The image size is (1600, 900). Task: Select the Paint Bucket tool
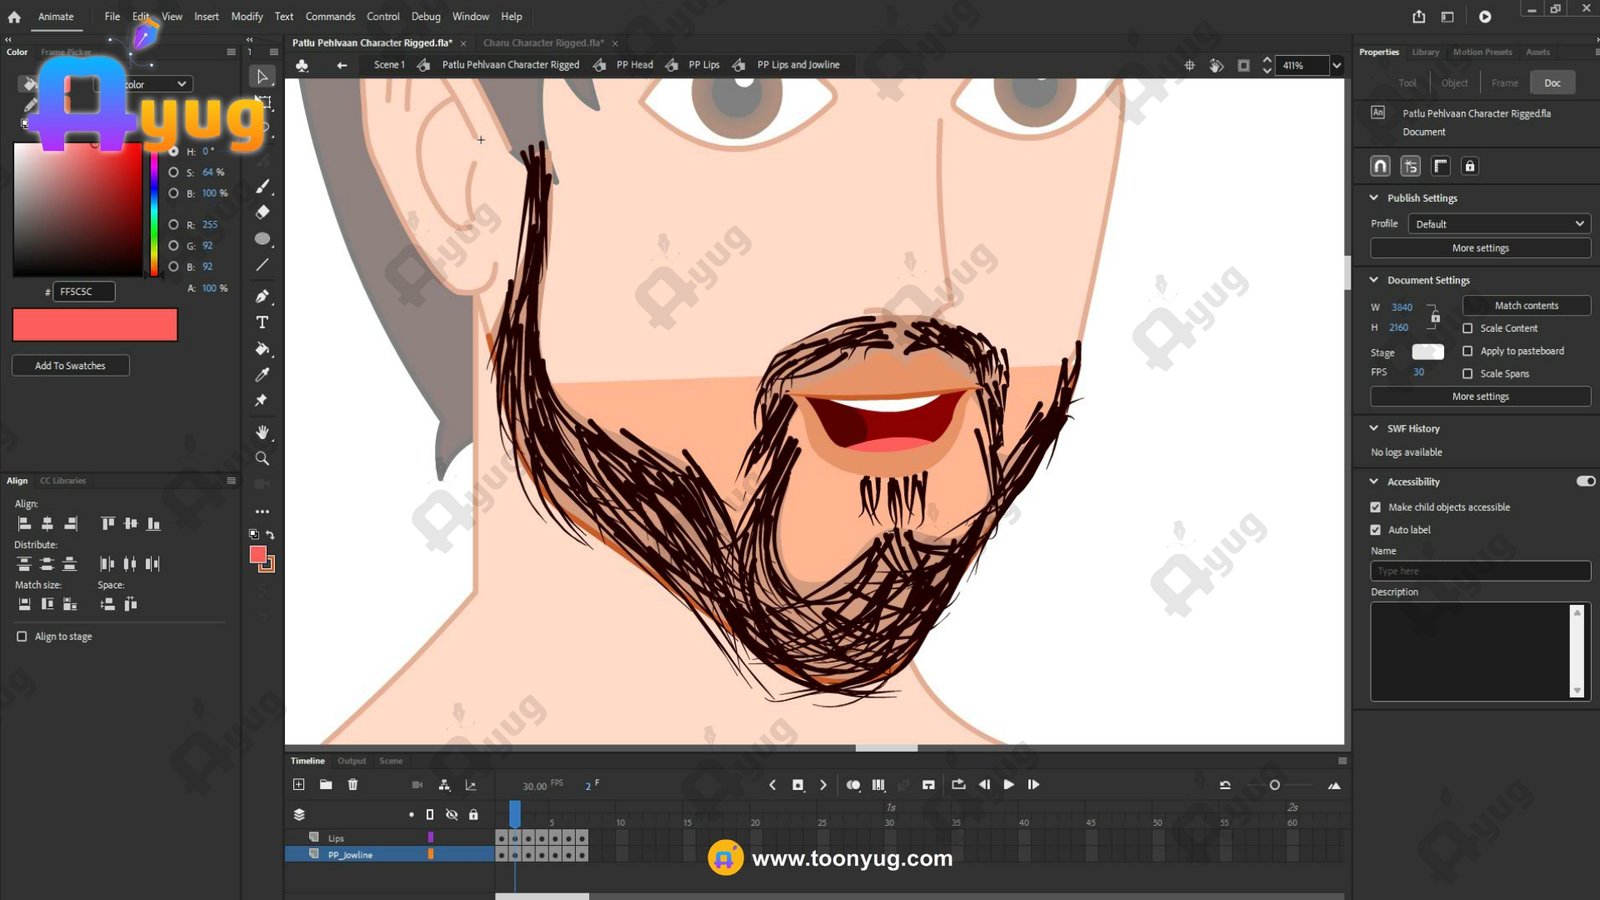pyautogui.click(x=262, y=349)
